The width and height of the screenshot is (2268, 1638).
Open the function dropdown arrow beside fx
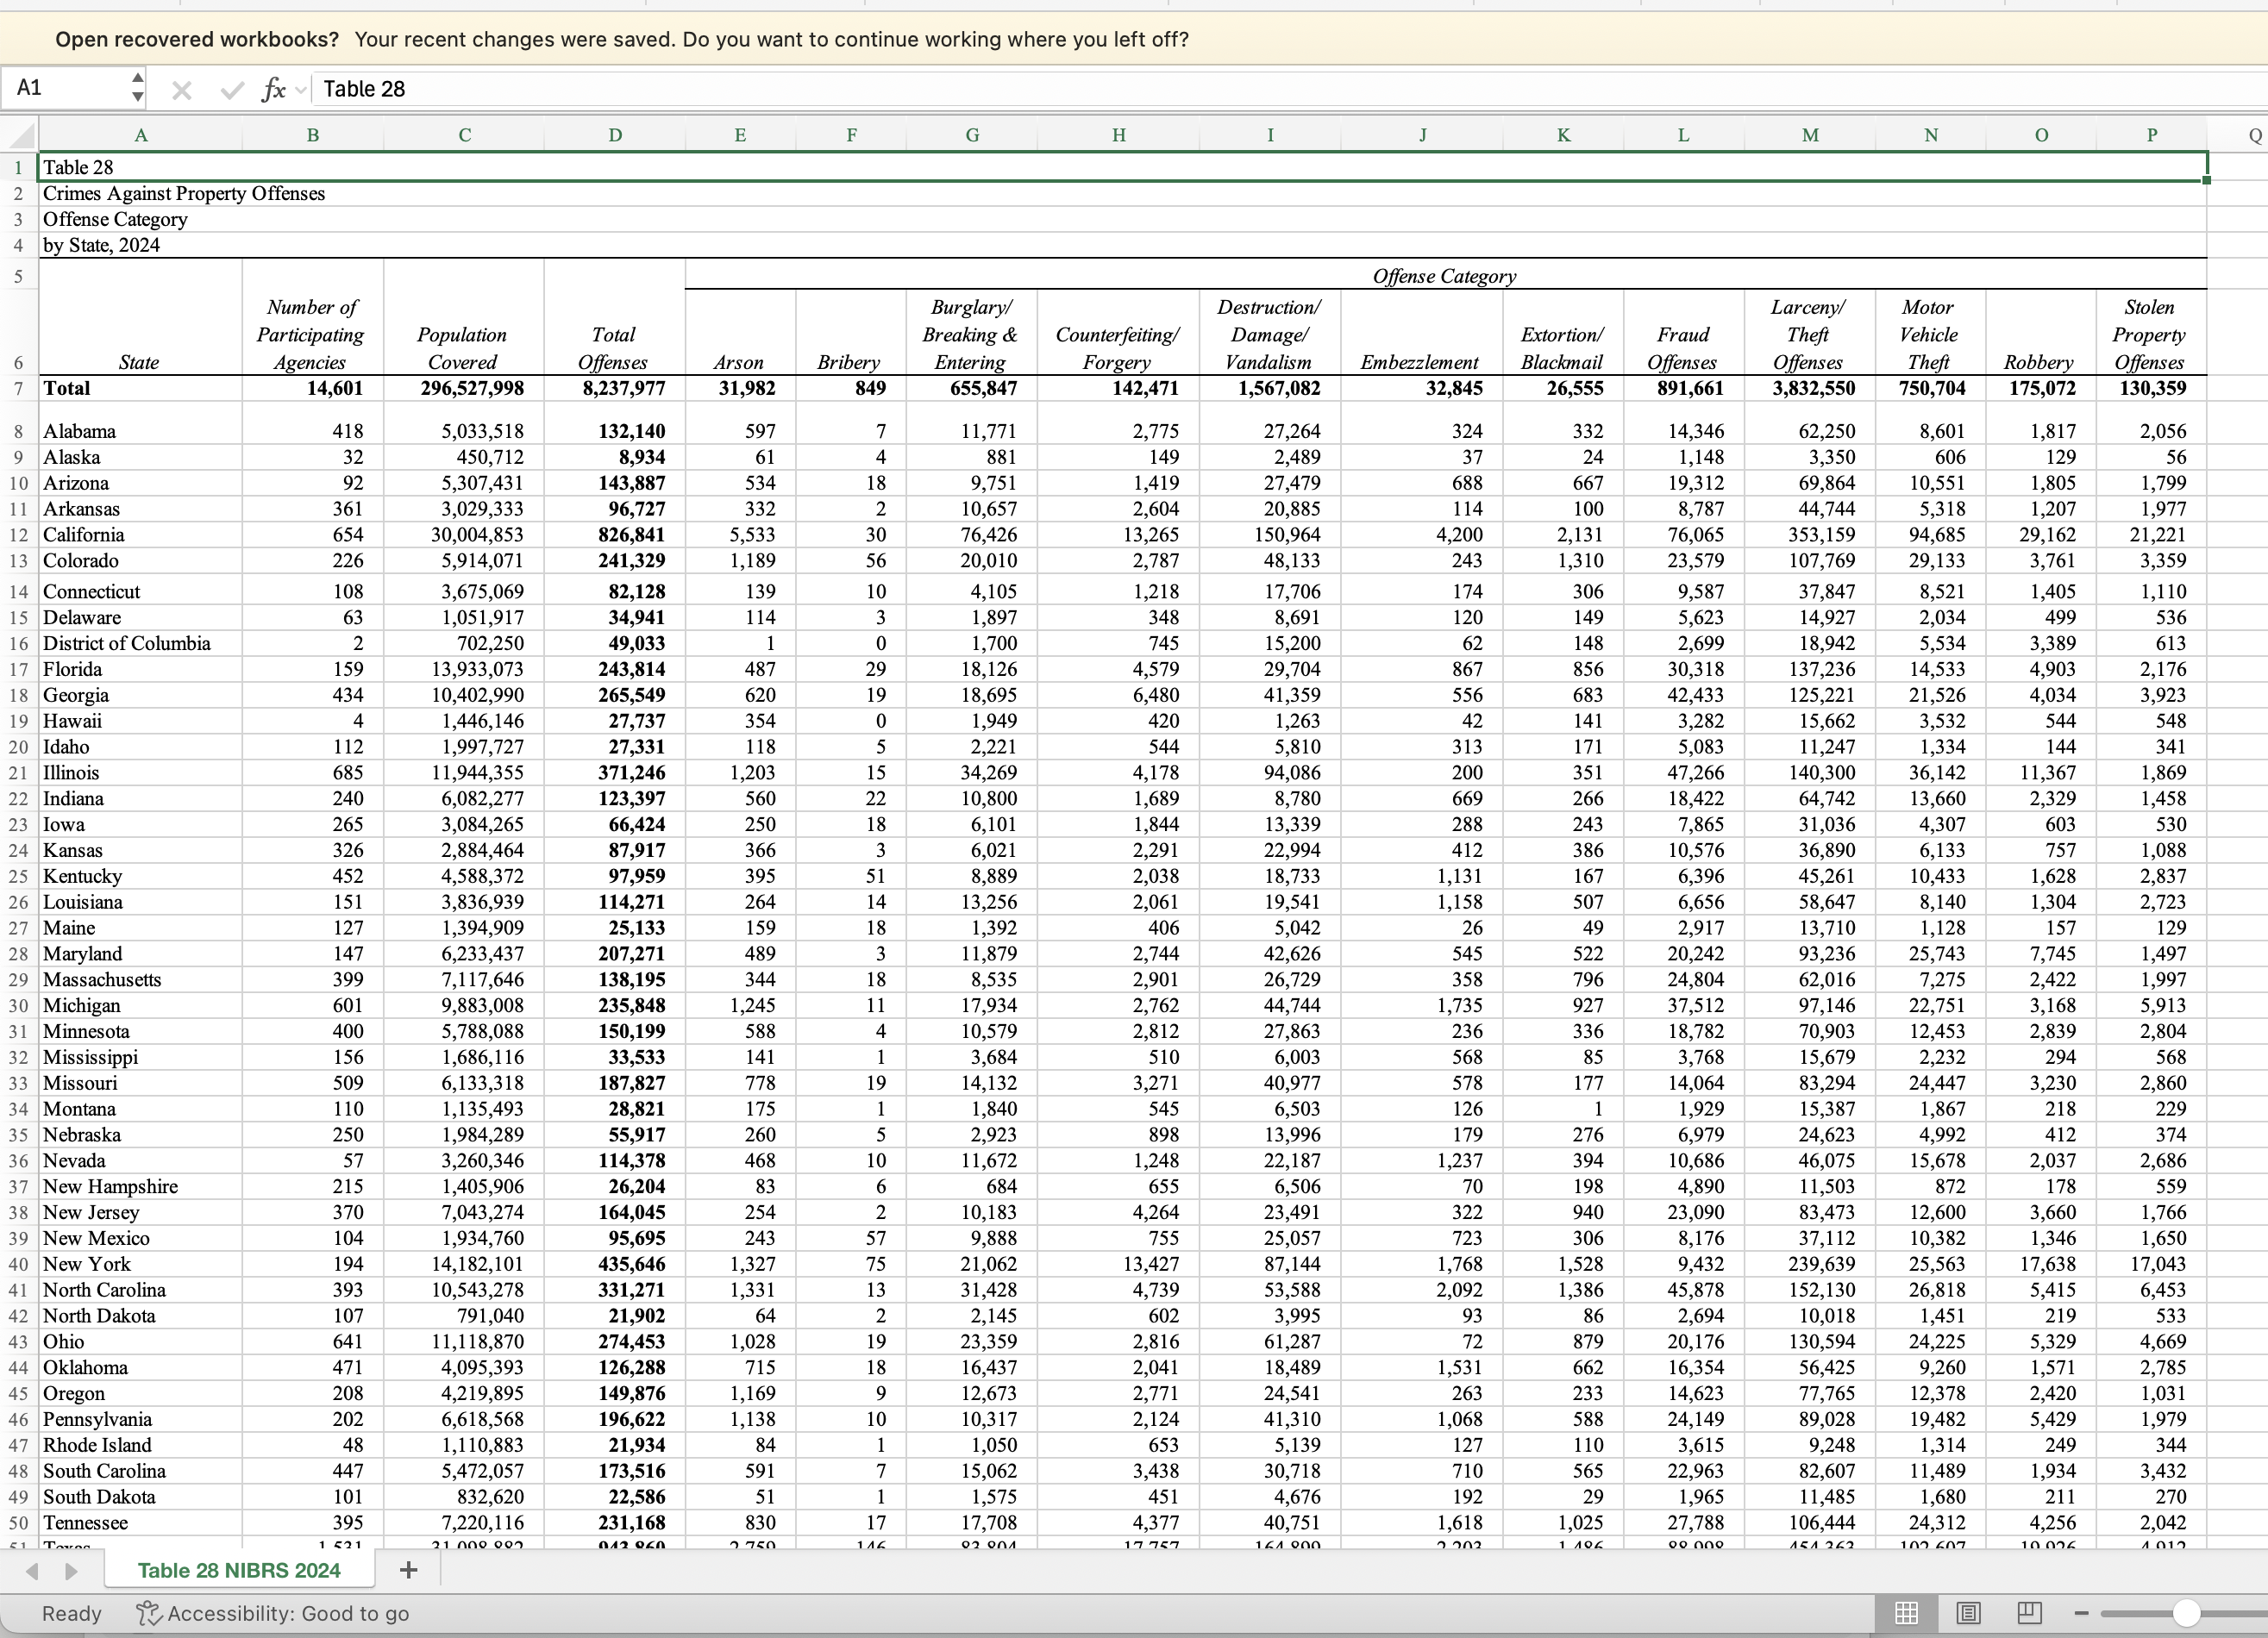pyautogui.click(x=300, y=90)
